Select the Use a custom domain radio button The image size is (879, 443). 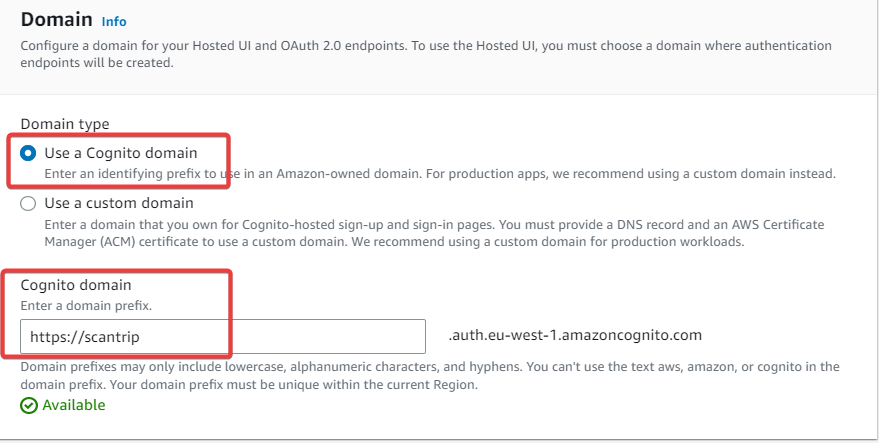[x=29, y=203]
